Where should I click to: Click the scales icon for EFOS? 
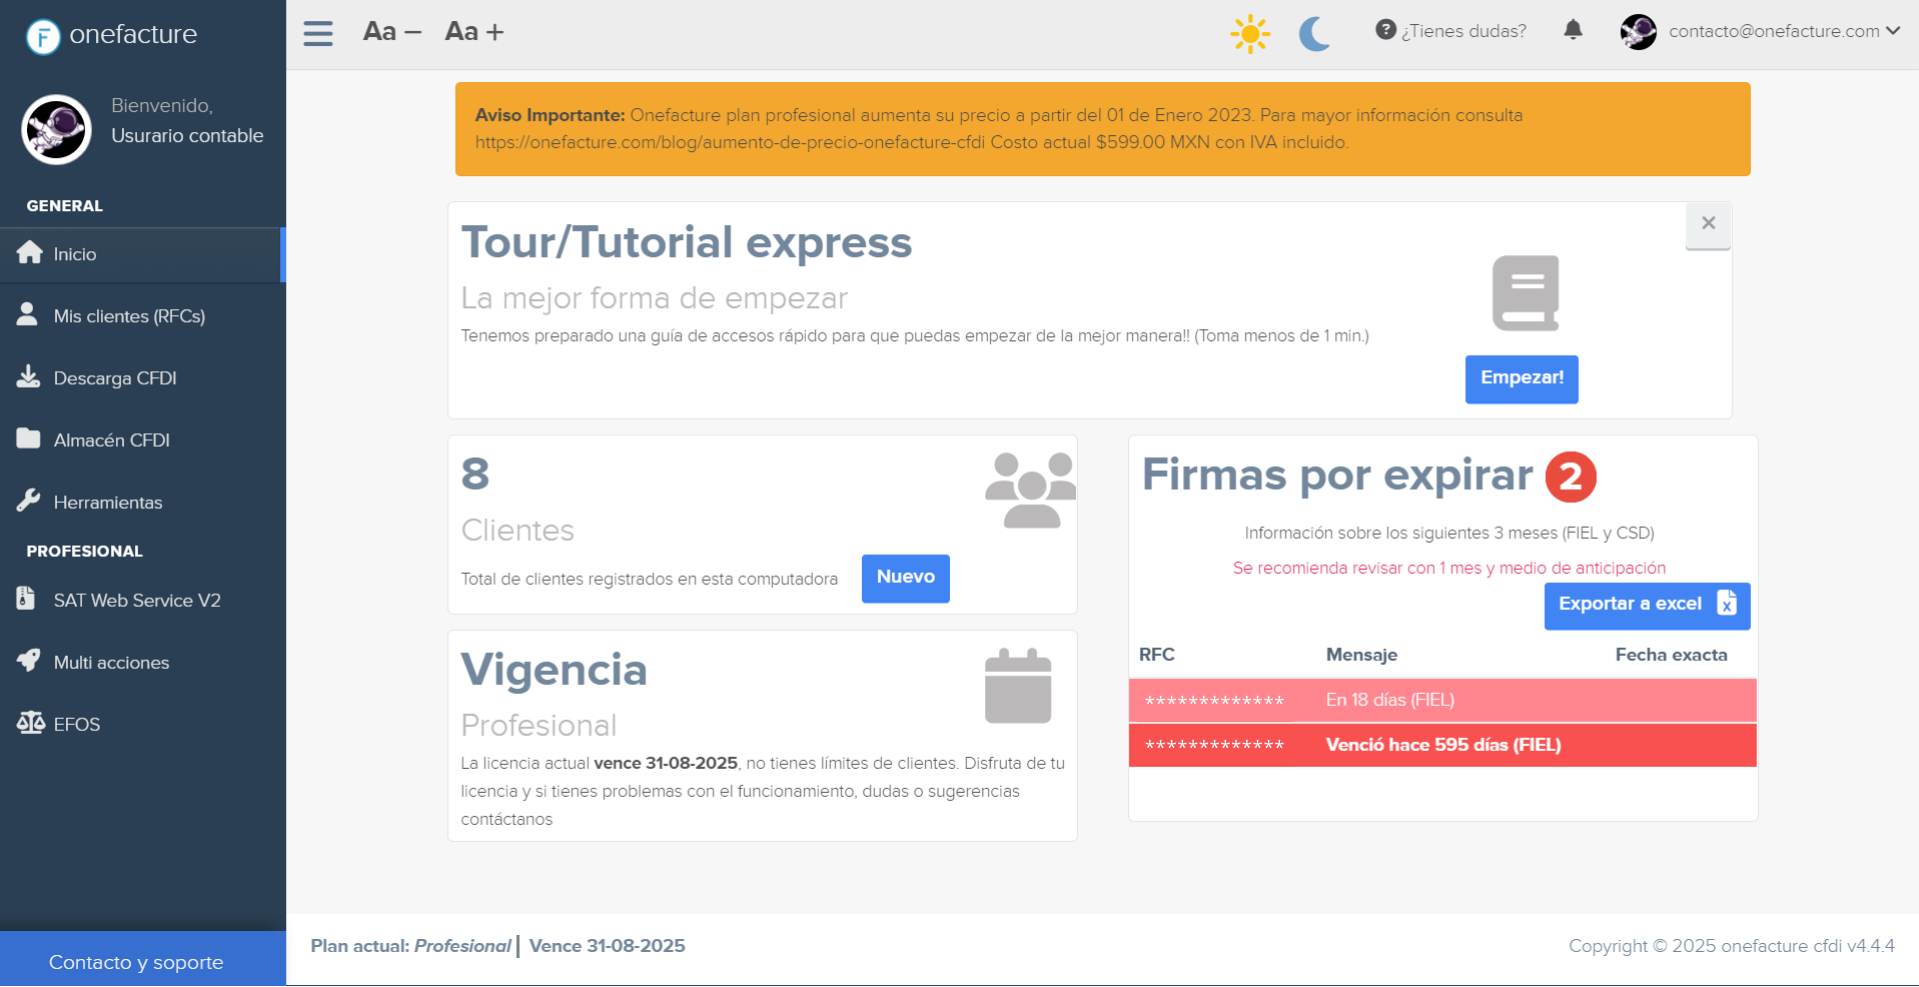31,722
